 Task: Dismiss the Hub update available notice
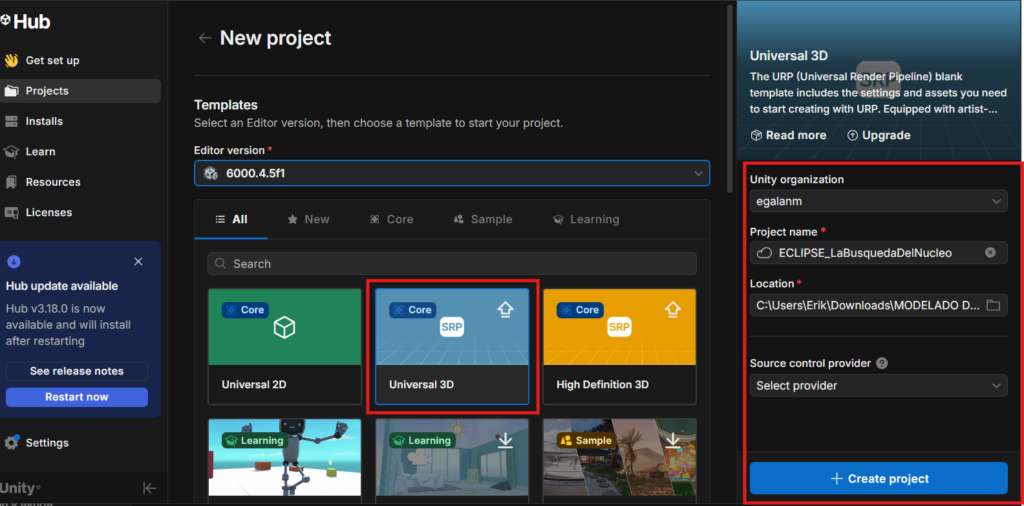pyautogui.click(x=138, y=262)
